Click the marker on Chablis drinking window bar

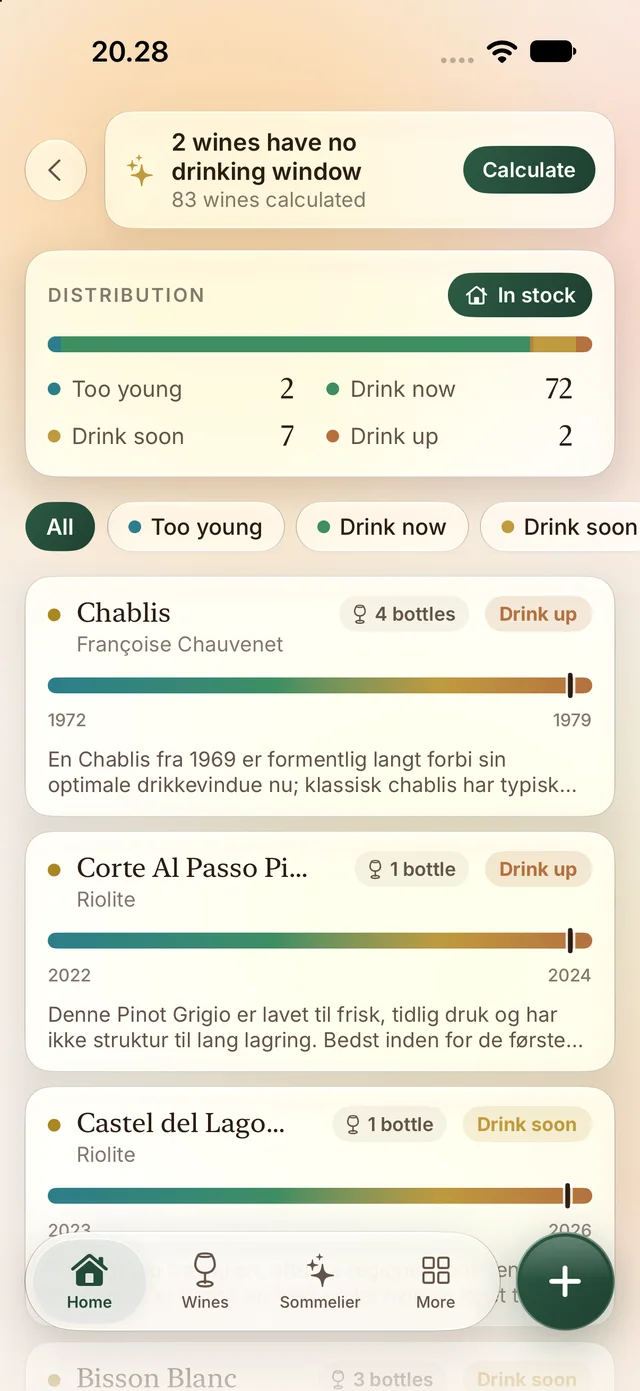point(570,685)
